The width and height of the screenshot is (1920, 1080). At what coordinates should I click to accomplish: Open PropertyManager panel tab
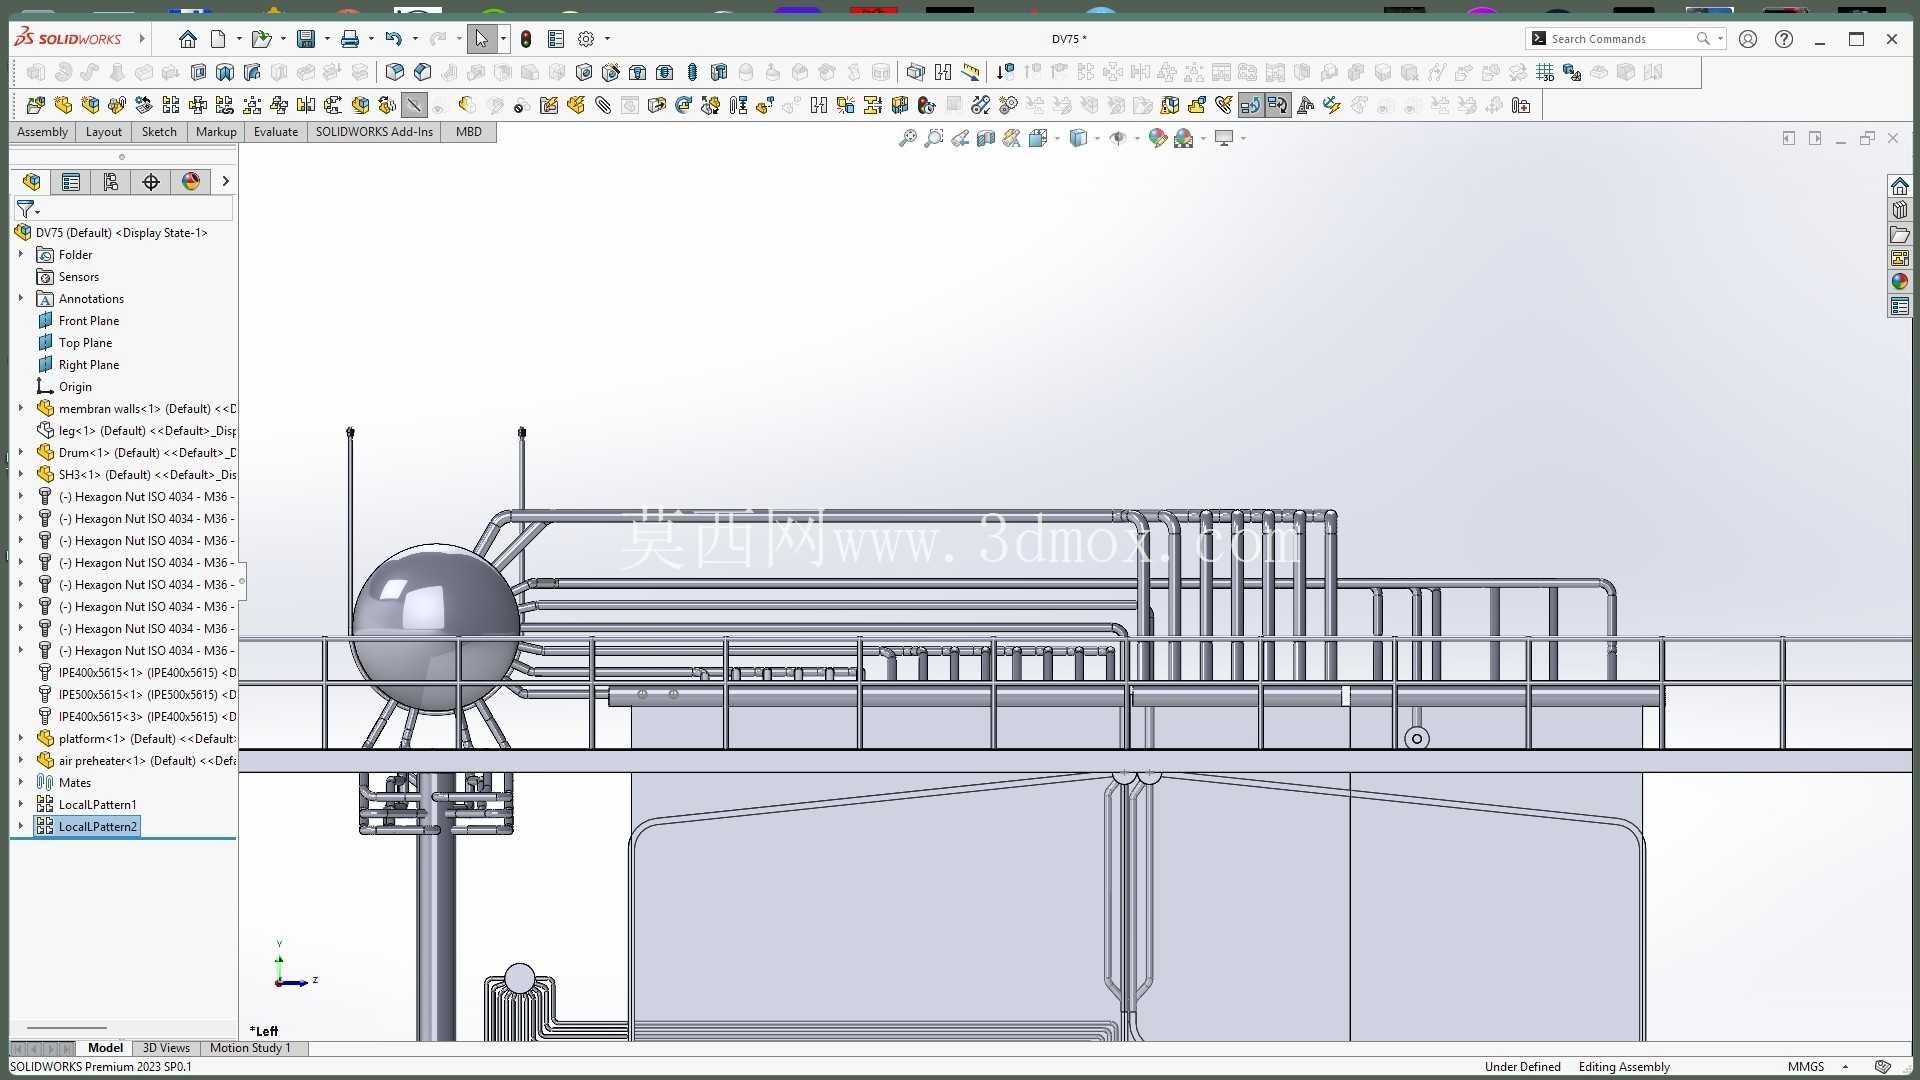click(71, 181)
